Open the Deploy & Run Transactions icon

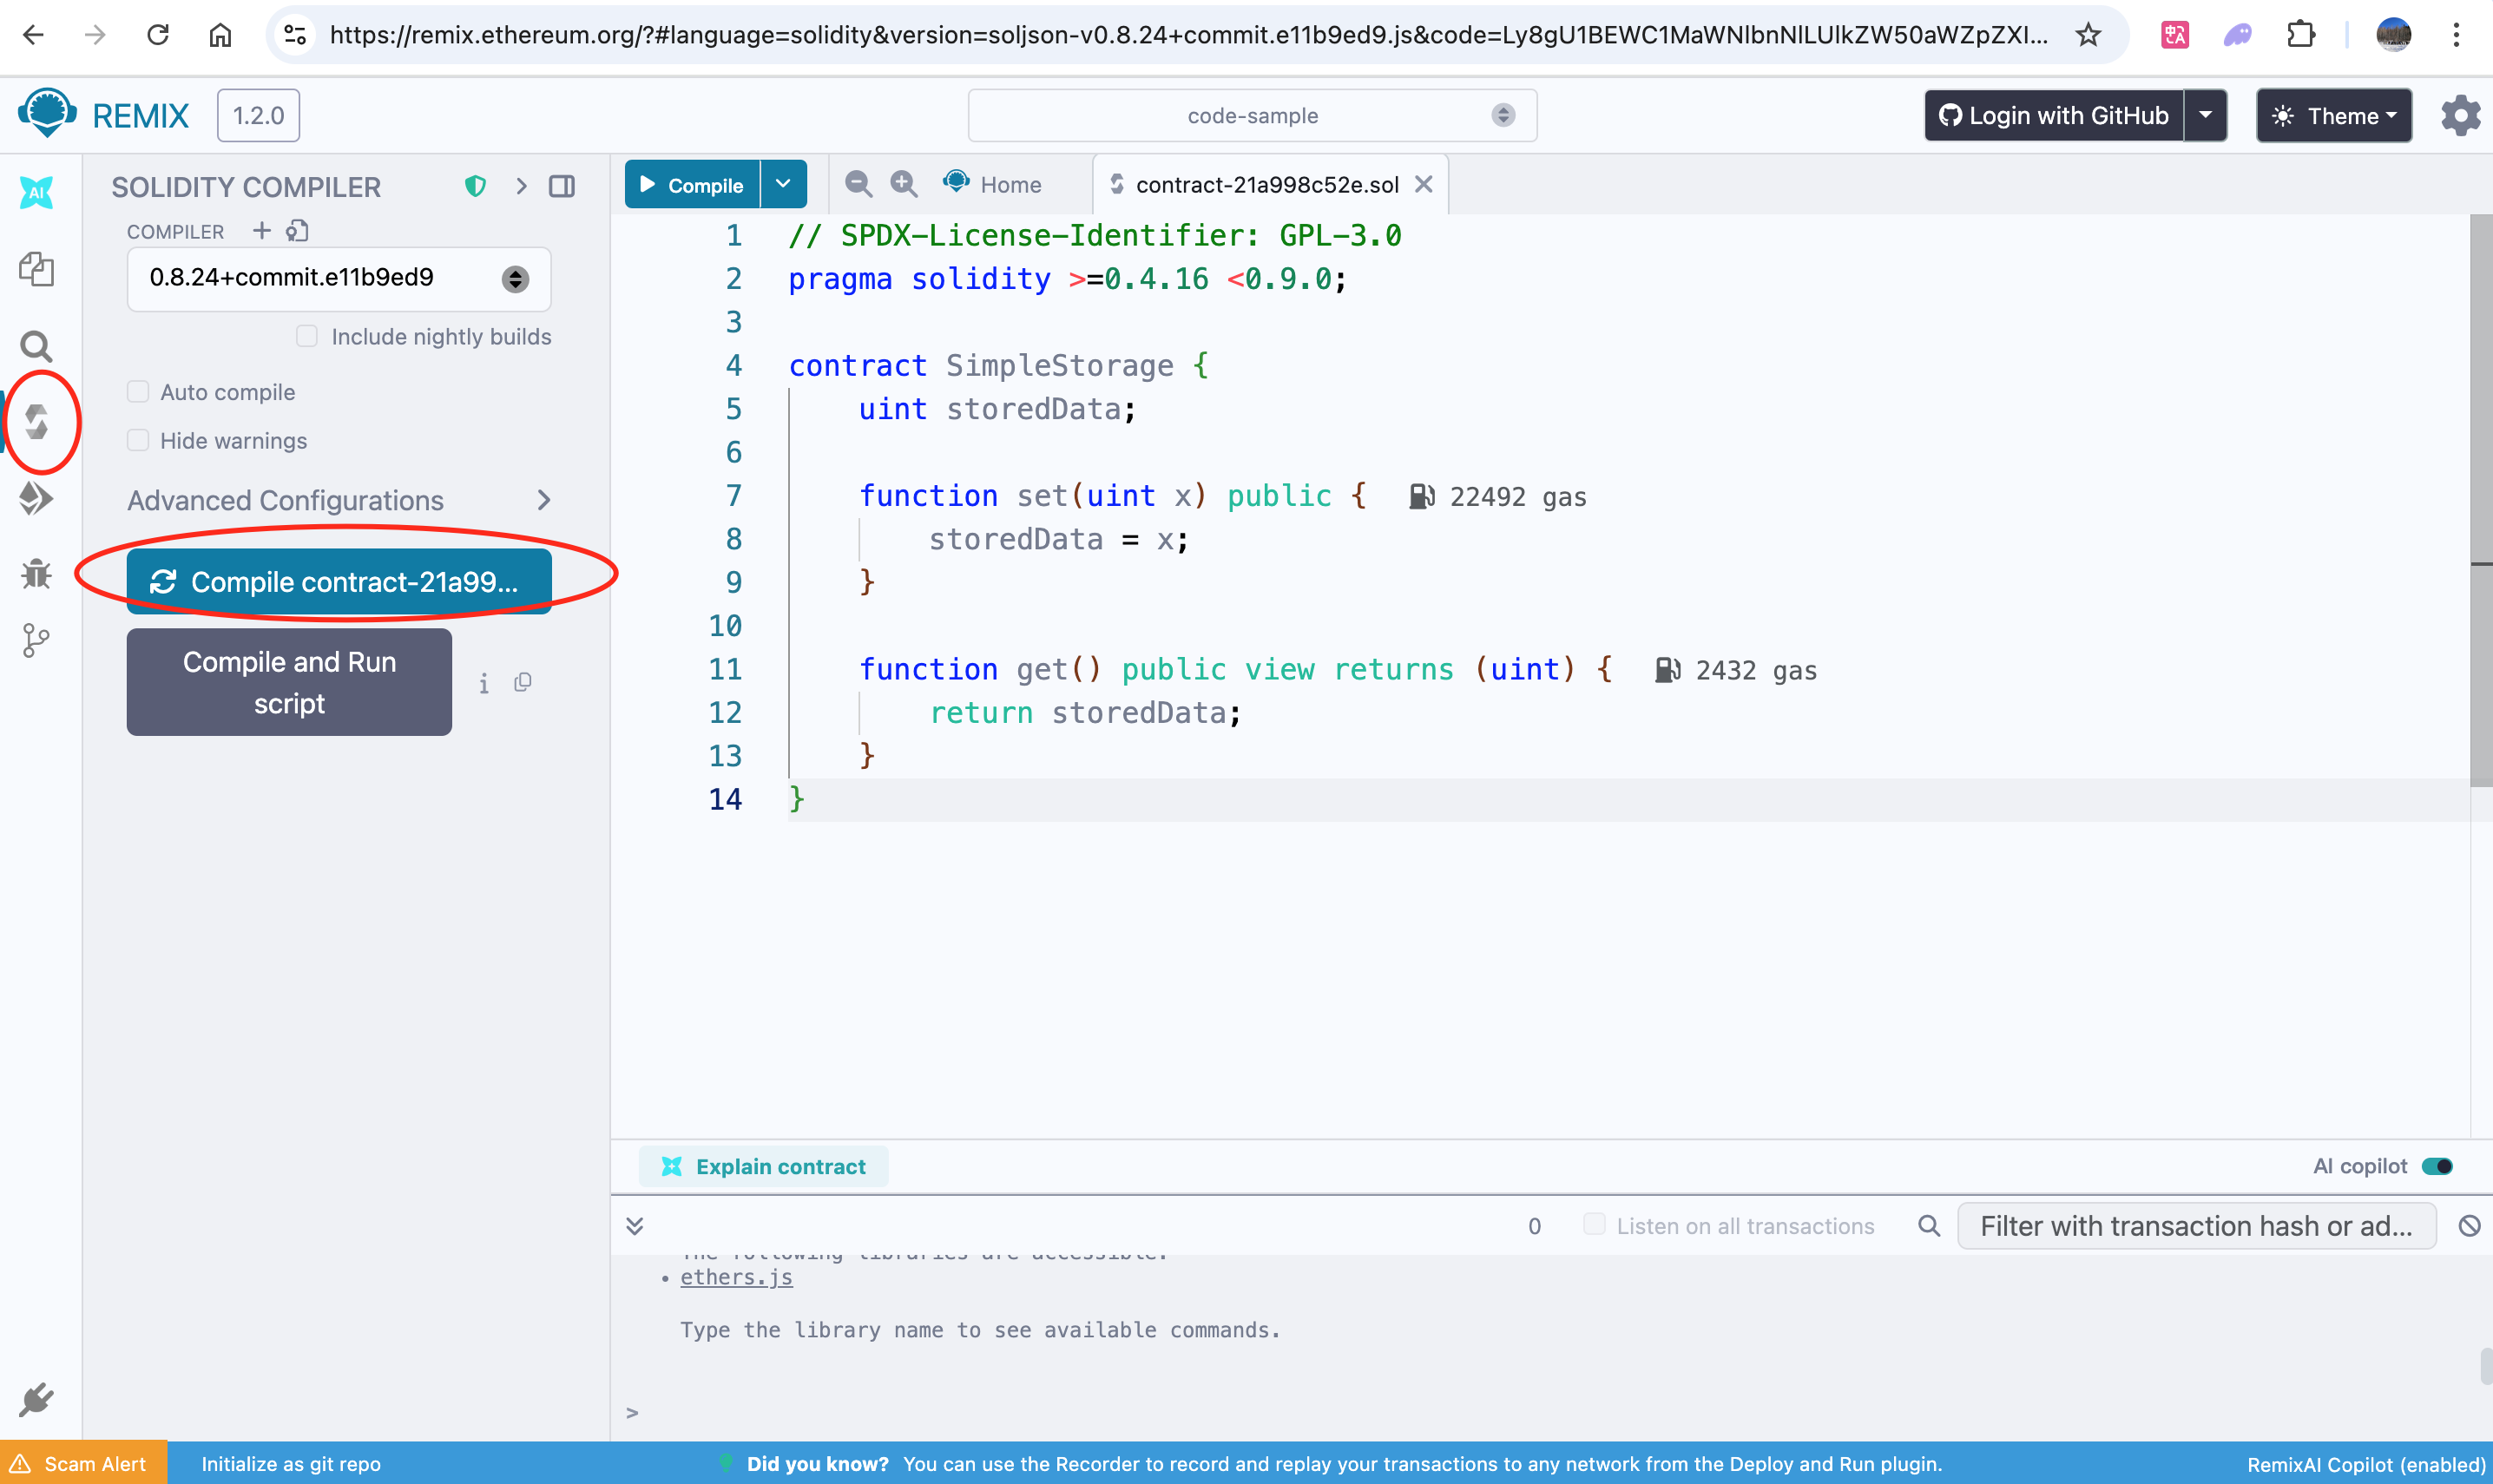point(37,498)
